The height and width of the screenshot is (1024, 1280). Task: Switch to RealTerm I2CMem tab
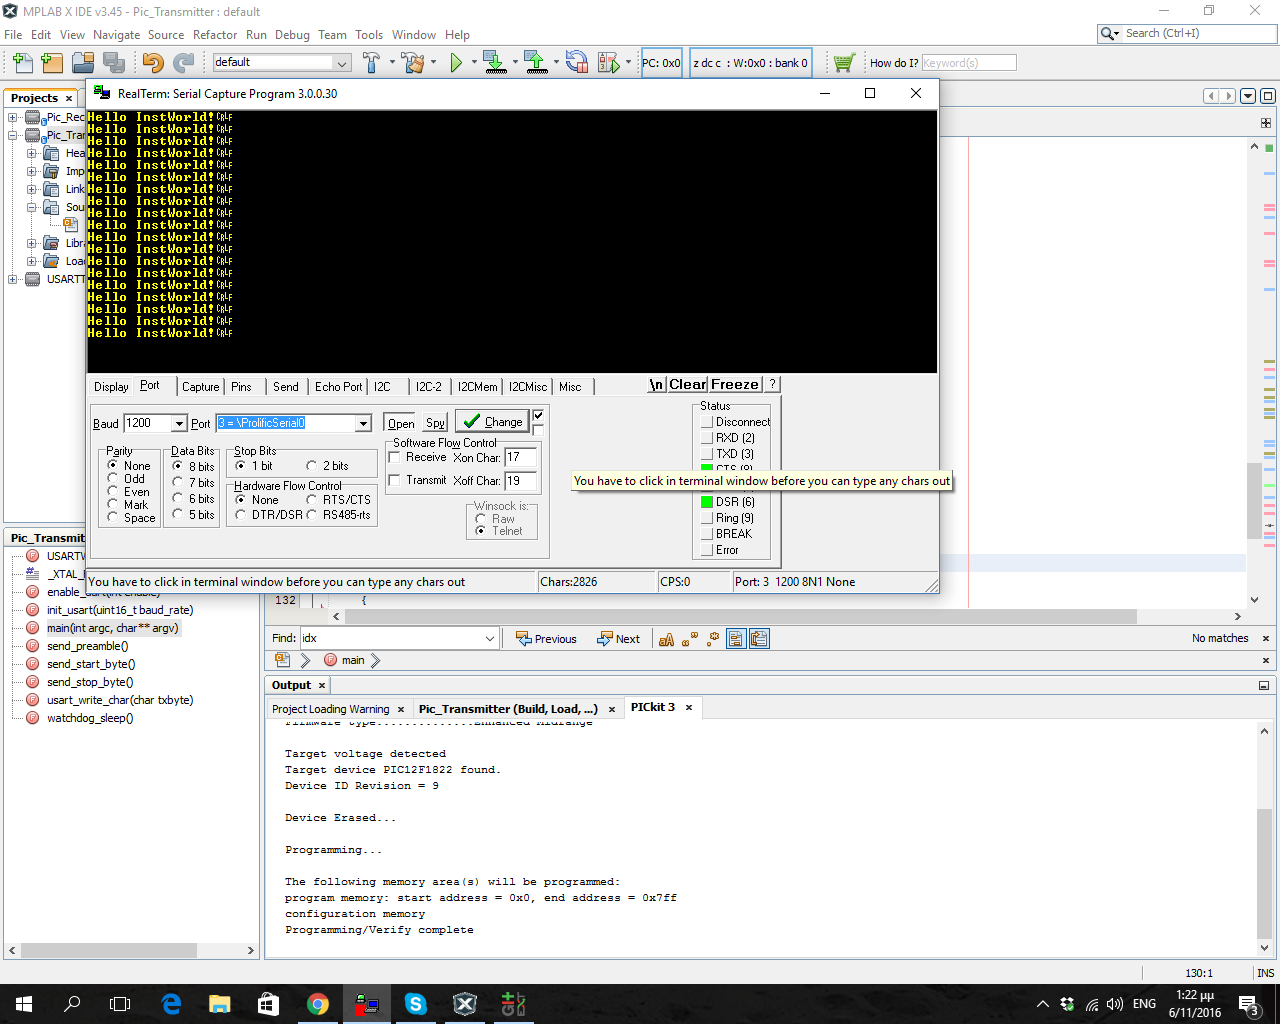477,387
